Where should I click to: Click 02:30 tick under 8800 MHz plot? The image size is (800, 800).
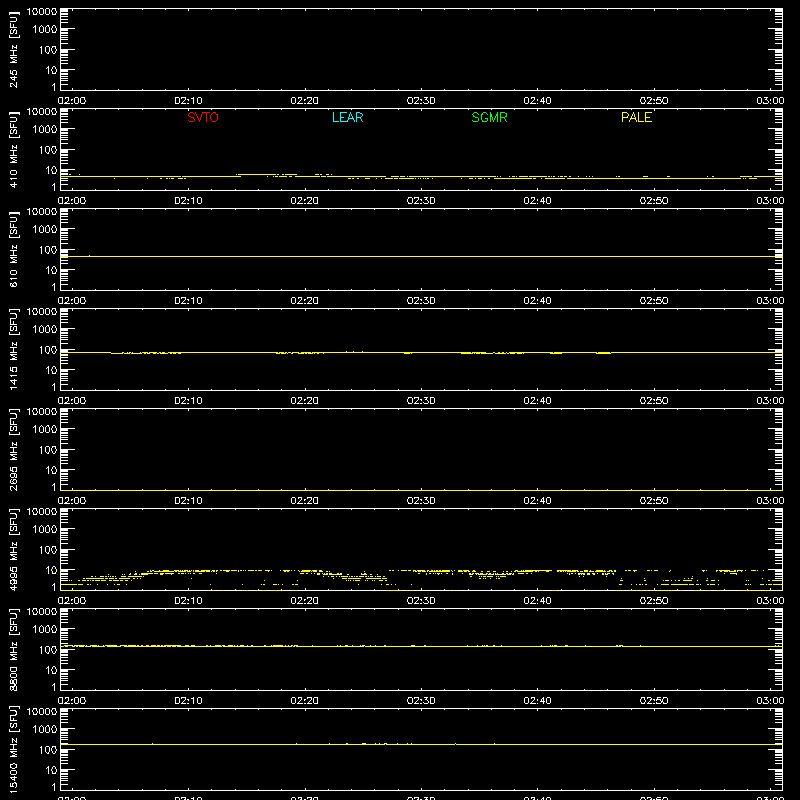pos(421,701)
